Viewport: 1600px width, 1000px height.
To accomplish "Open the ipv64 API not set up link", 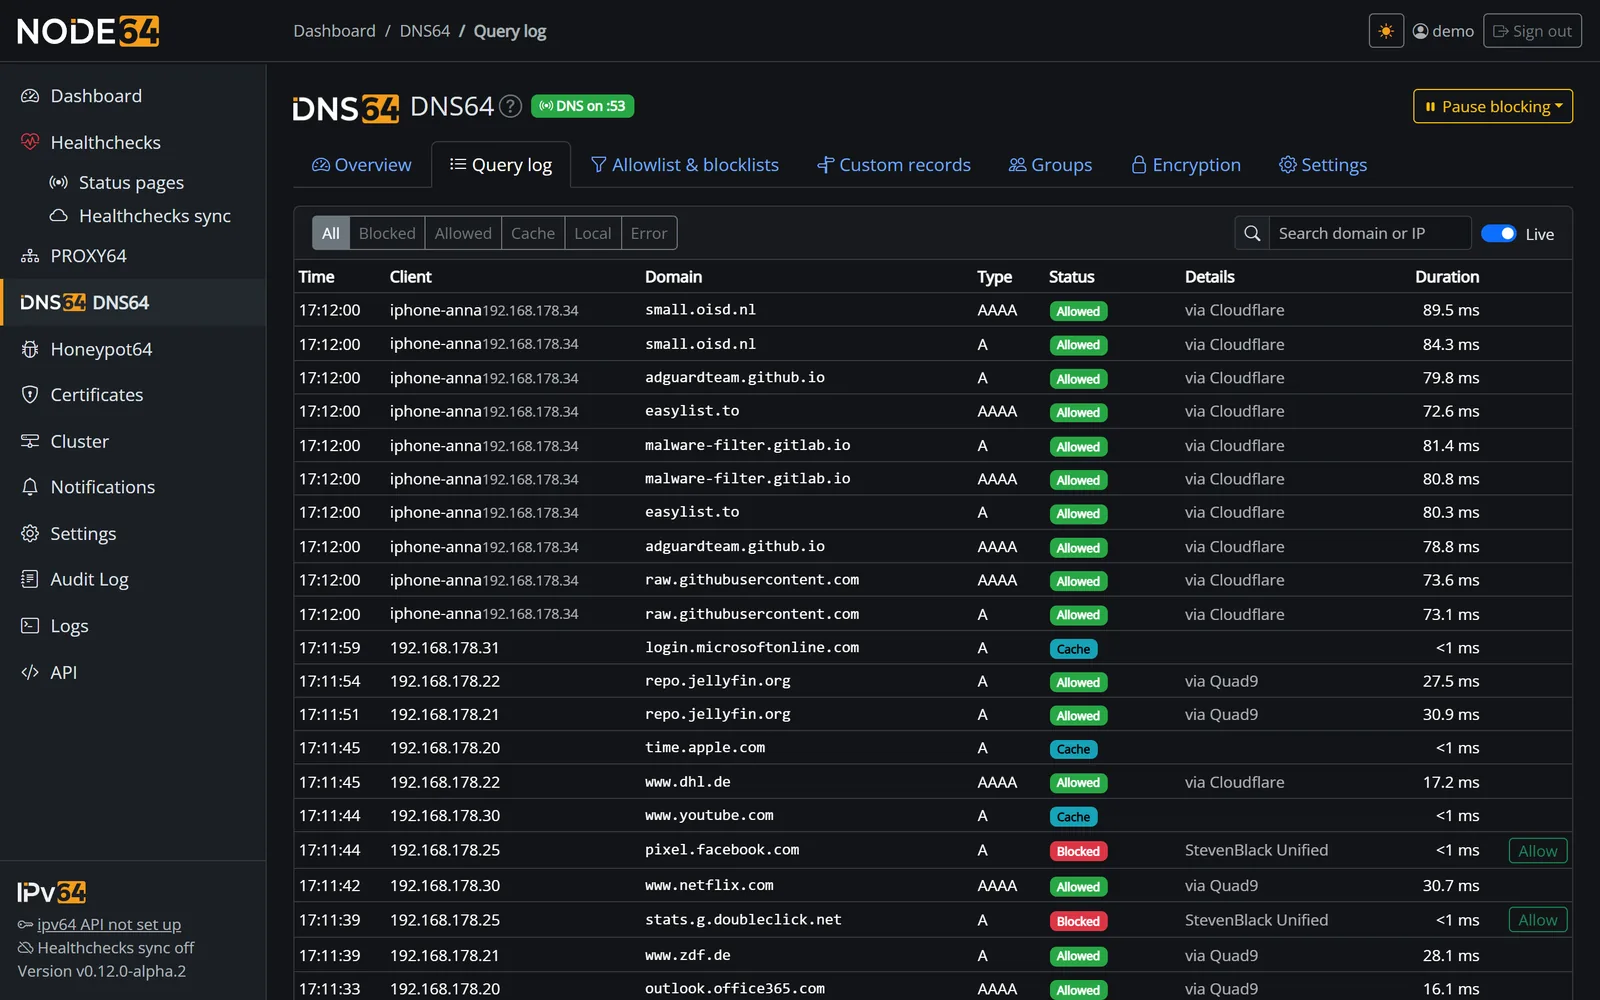I will click(x=109, y=924).
